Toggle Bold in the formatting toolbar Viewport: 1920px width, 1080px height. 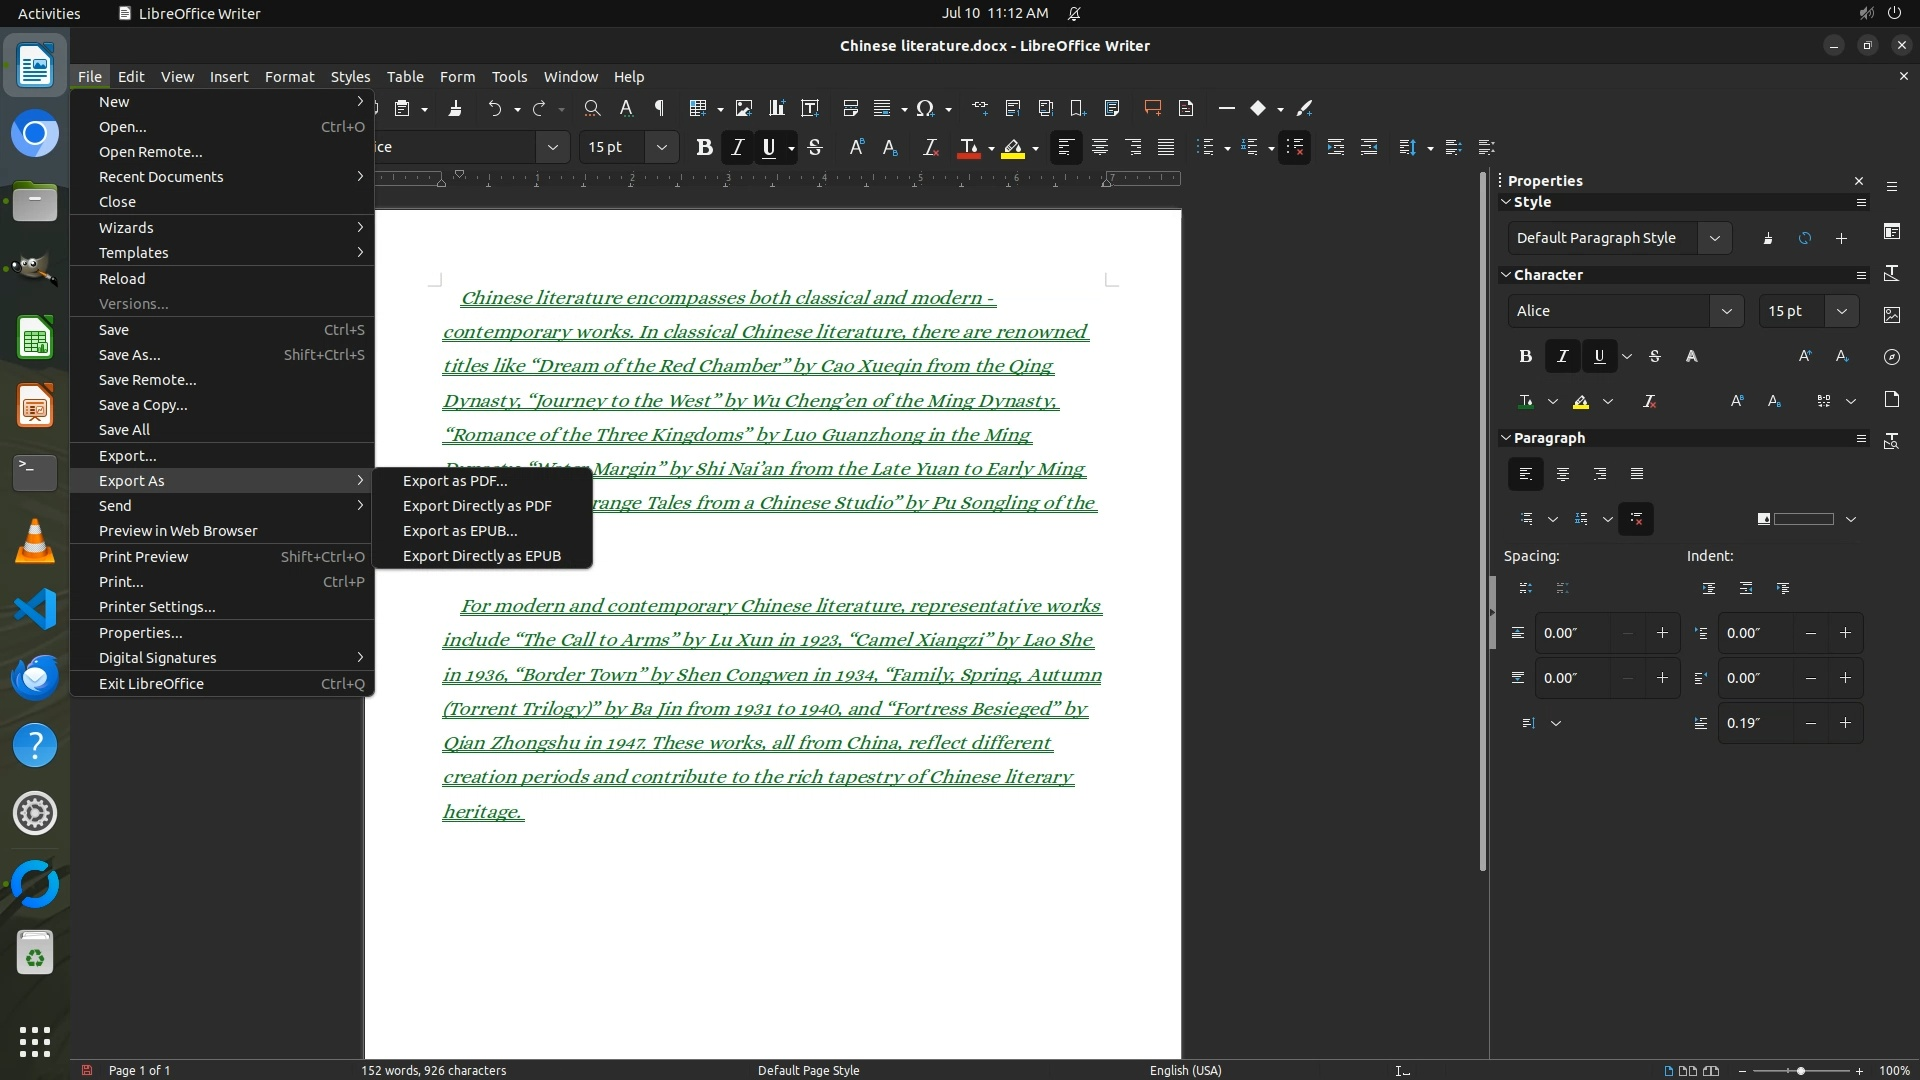(x=704, y=147)
